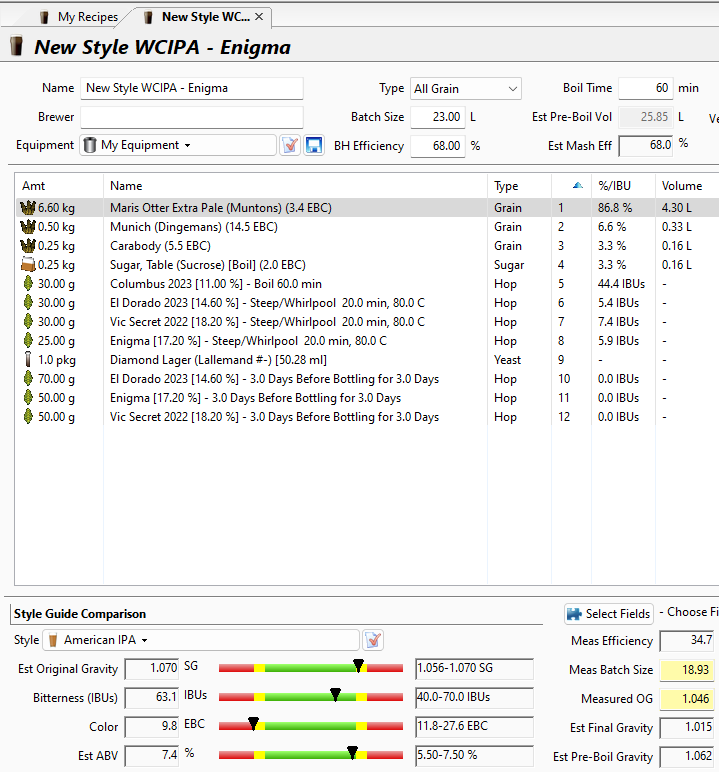Edit the Measured OG field
719x772 pixels.
tap(686, 699)
